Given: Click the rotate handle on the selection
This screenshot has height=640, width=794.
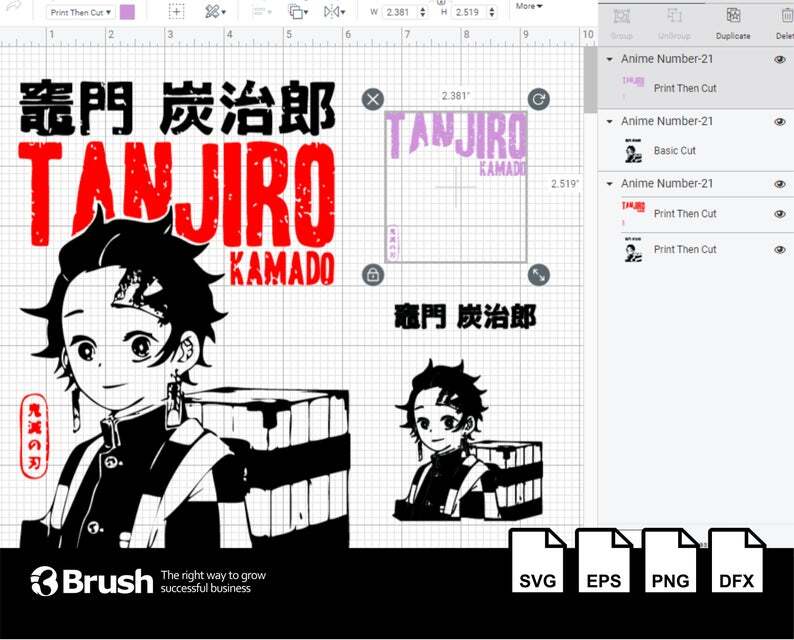Looking at the screenshot, I should click(x=538, y=99).
